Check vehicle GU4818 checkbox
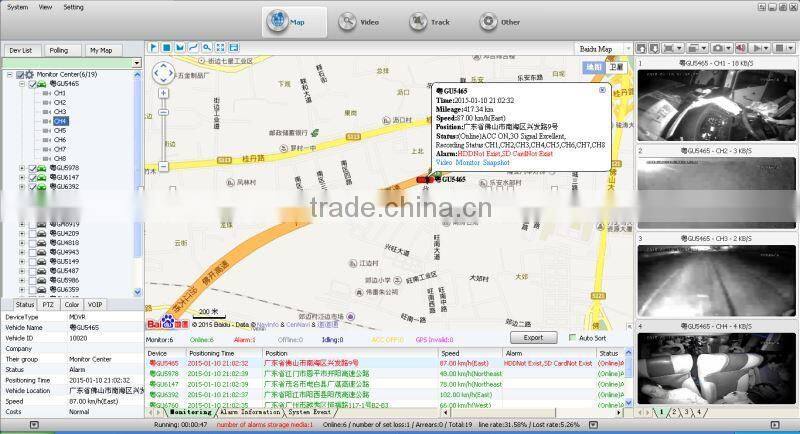The image size is (800, 434). coord(32,243)
